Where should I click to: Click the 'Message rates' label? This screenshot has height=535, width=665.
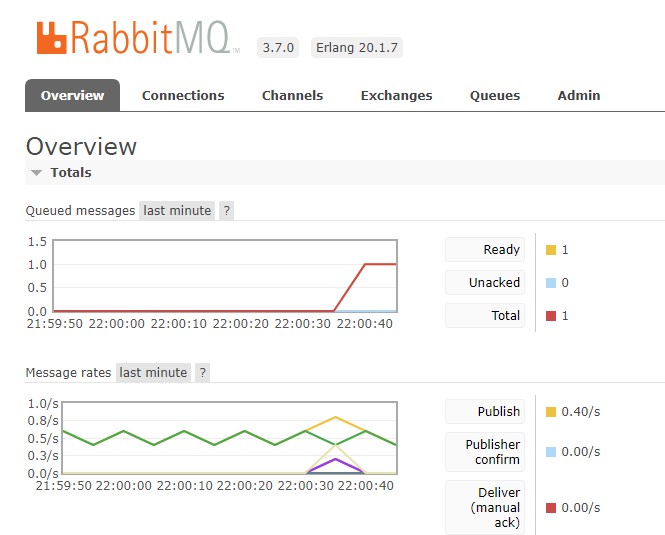coord(68,373)
